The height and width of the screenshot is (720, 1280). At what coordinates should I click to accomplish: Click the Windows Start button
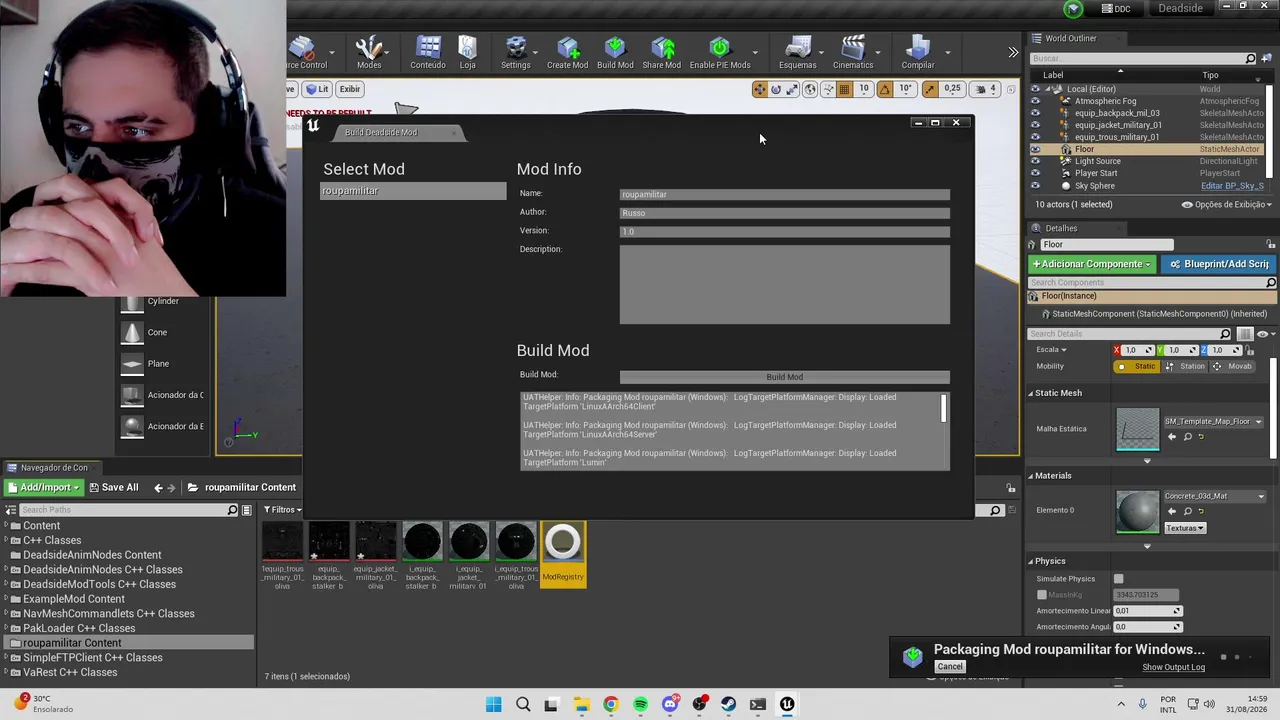494,704
